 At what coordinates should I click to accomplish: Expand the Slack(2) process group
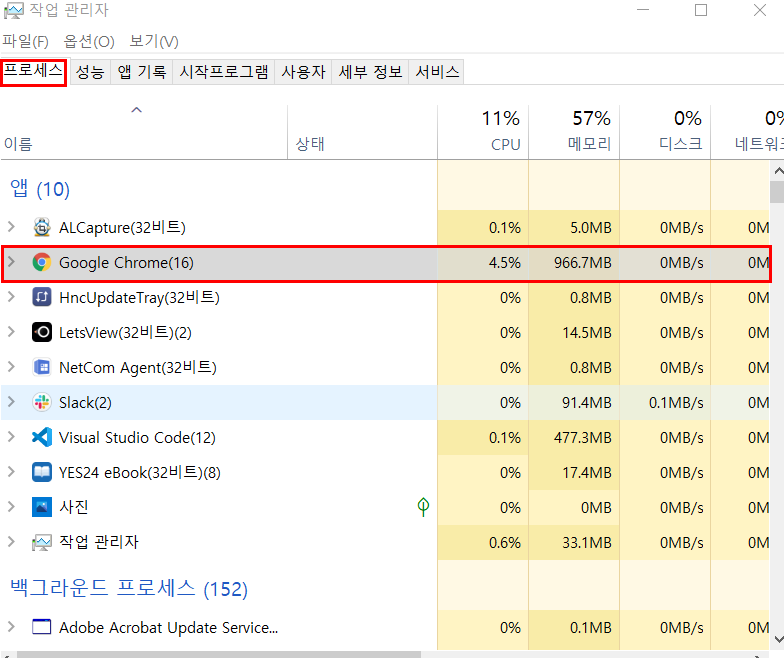point(11,402)
